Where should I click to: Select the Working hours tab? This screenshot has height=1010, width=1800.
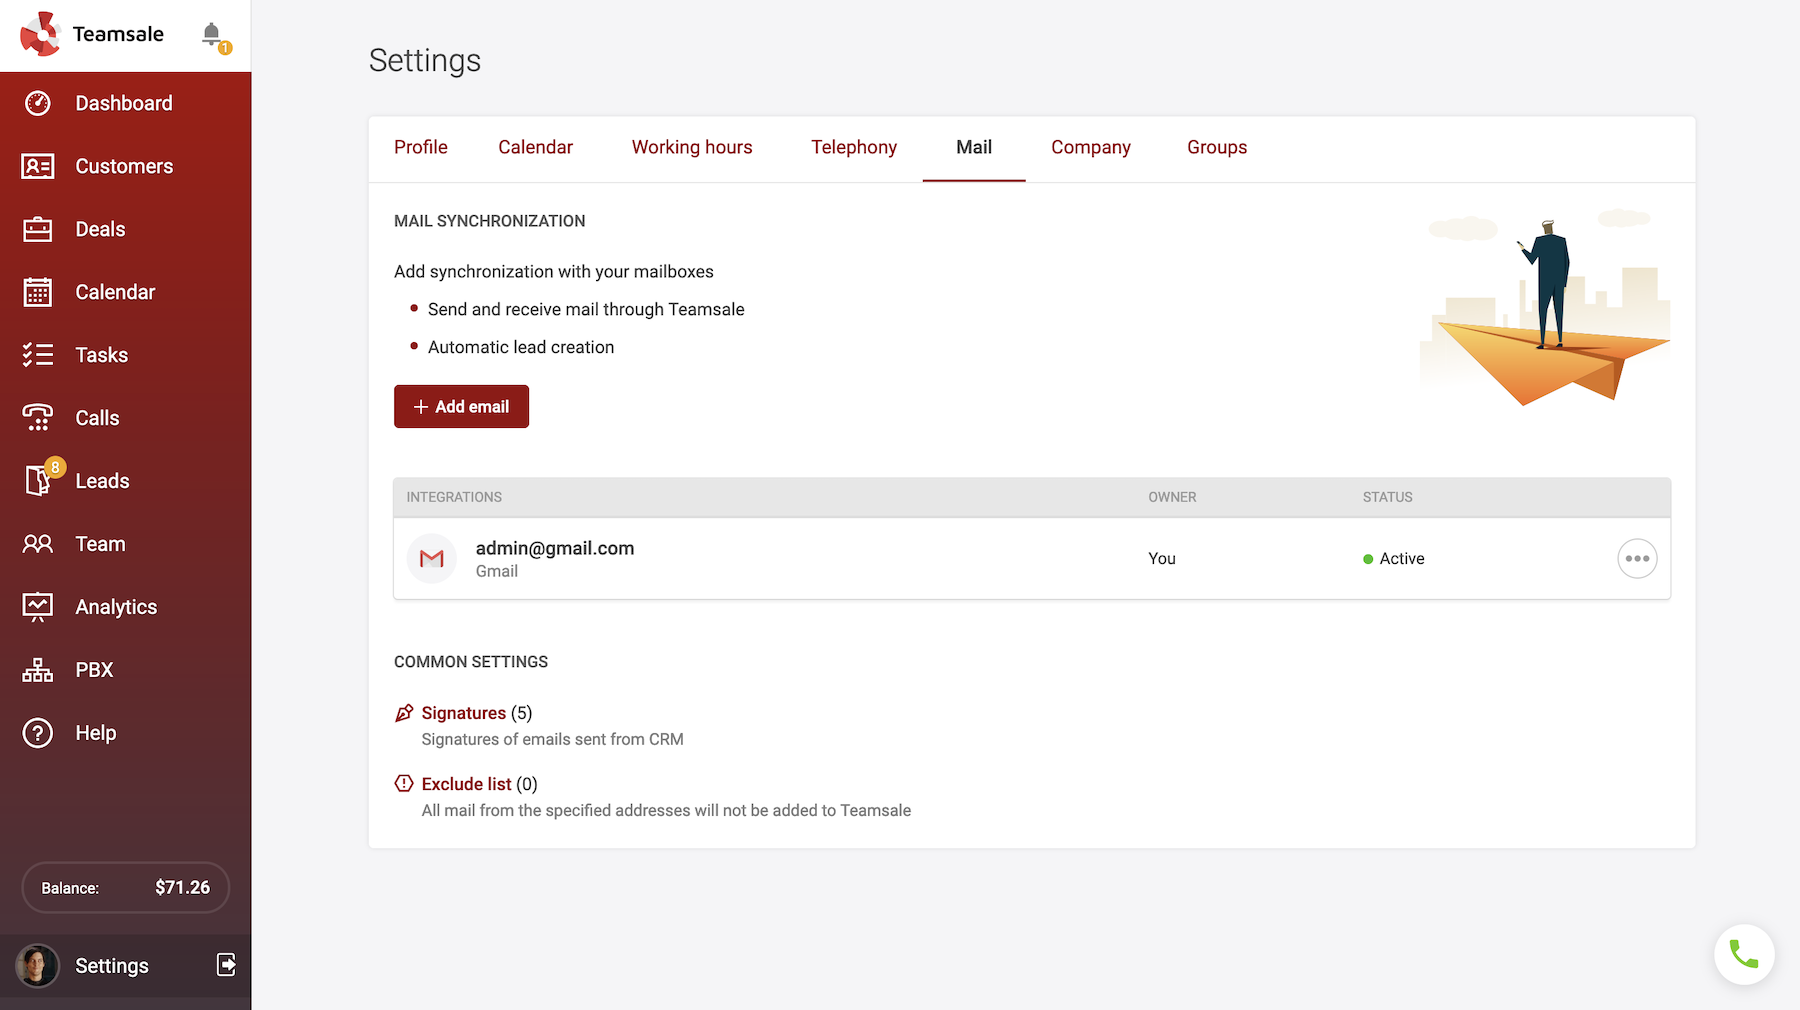point(691,147)
